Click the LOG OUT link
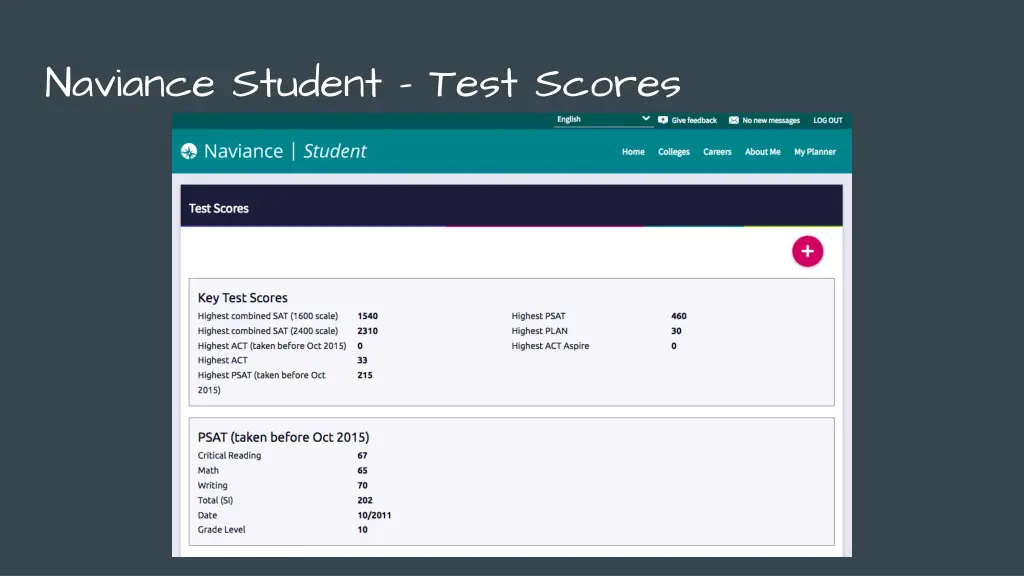 (827, 120)
